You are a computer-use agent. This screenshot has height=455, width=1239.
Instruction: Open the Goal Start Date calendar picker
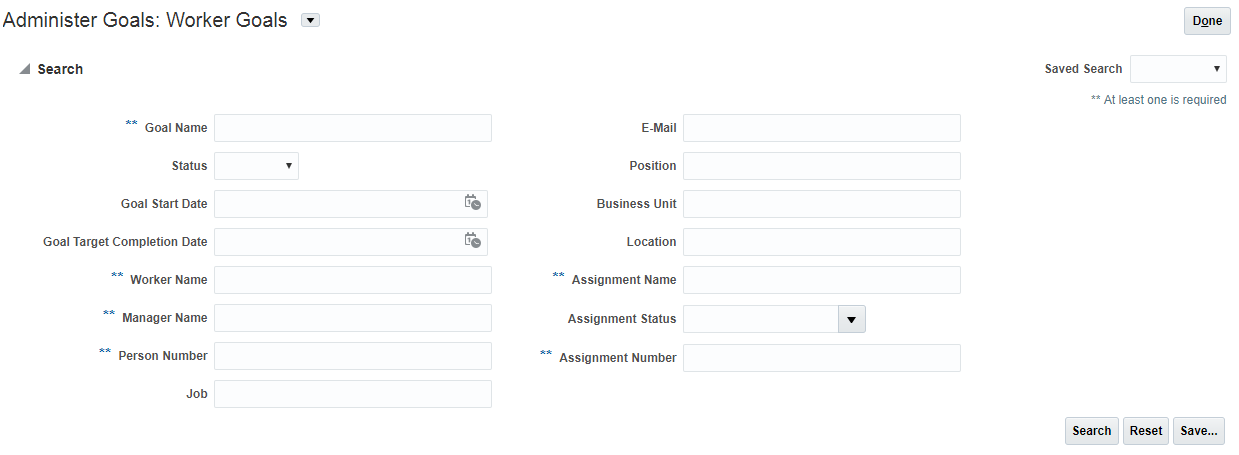pos(472,203)
